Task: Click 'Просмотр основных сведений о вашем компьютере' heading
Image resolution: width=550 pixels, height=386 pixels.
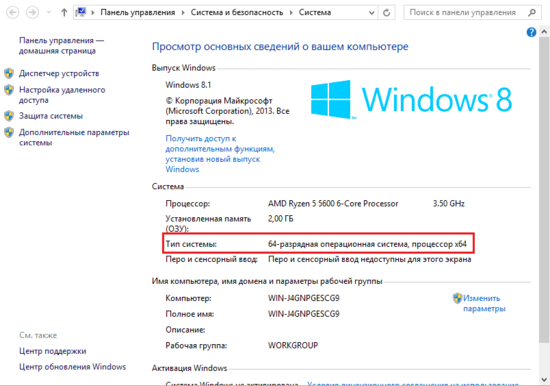Action: [280, 47]
